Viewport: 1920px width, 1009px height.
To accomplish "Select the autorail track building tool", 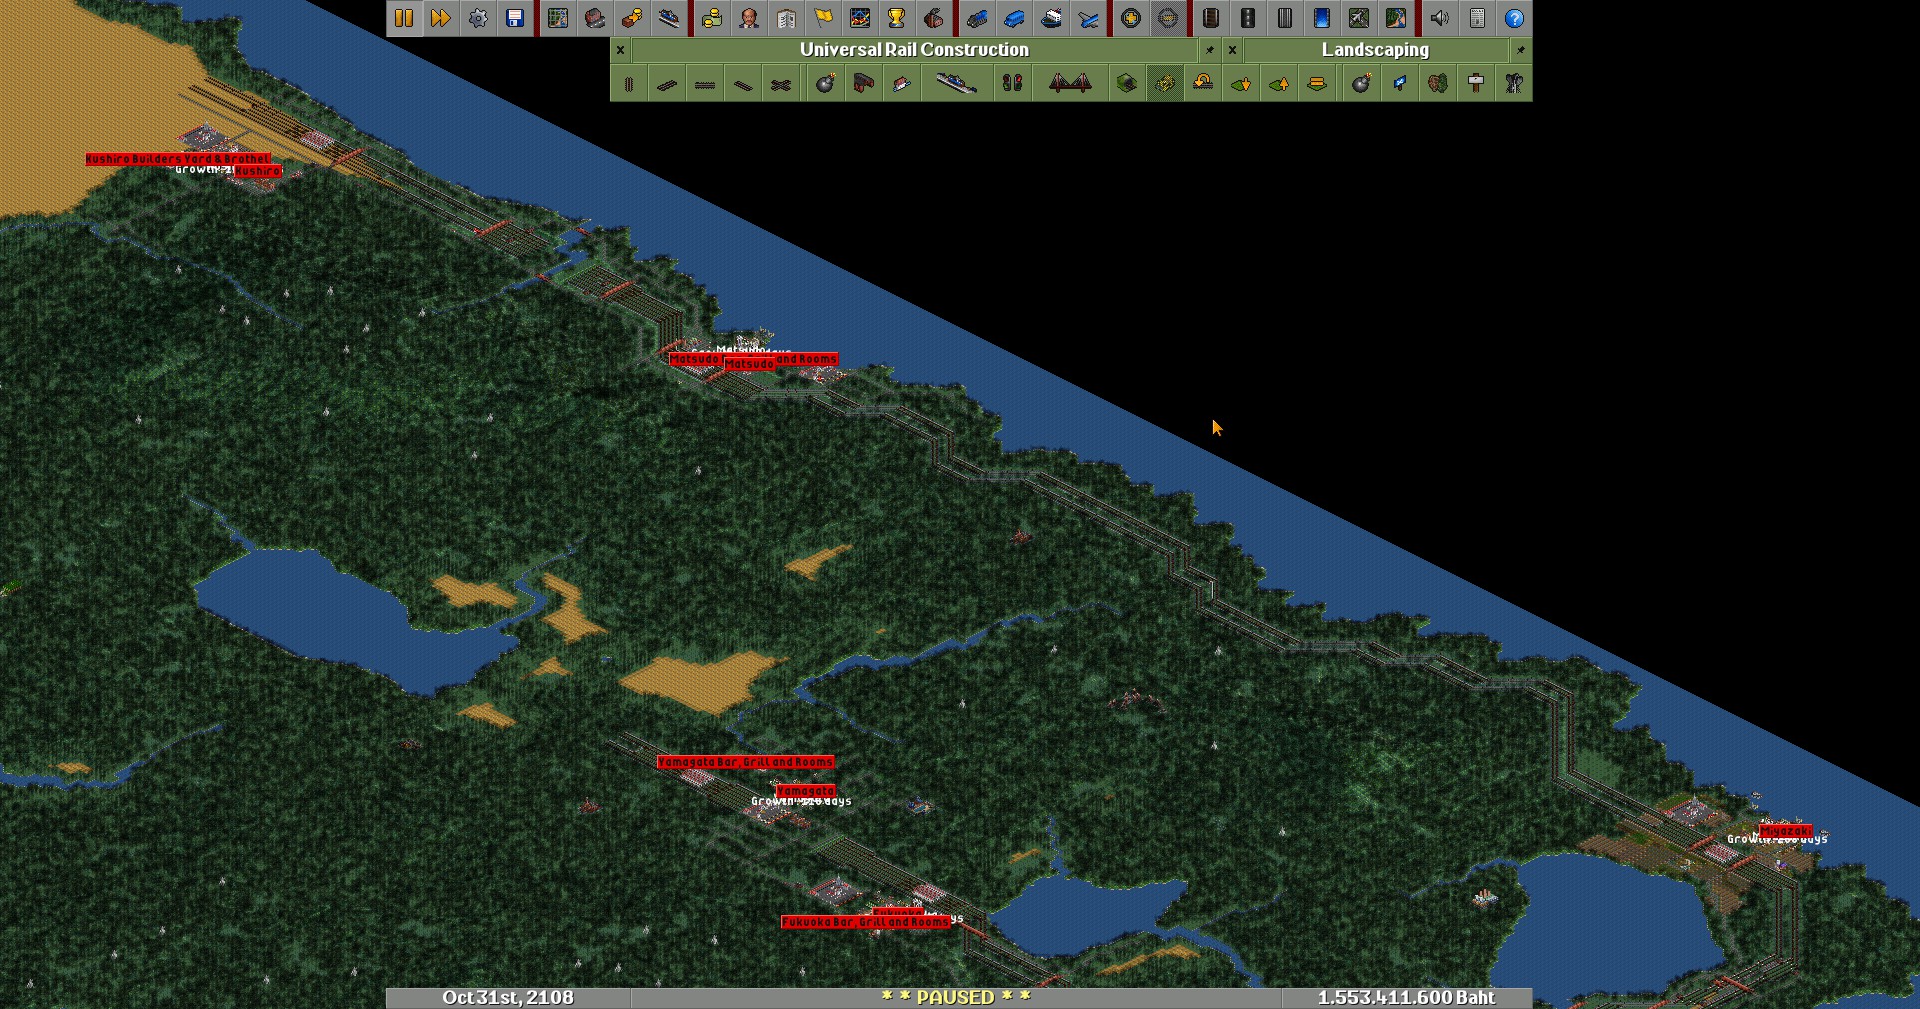I will (781, 84).
